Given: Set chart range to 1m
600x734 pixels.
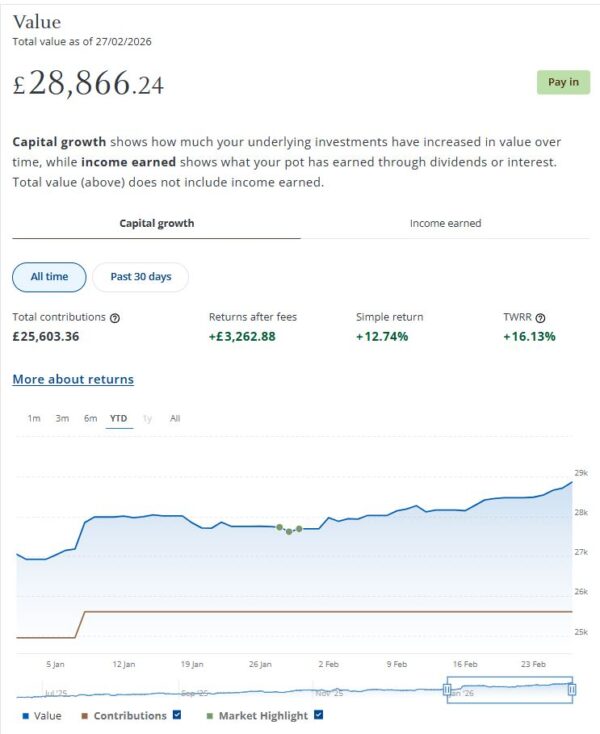Looking at the screenshot, I should [34, 419].
